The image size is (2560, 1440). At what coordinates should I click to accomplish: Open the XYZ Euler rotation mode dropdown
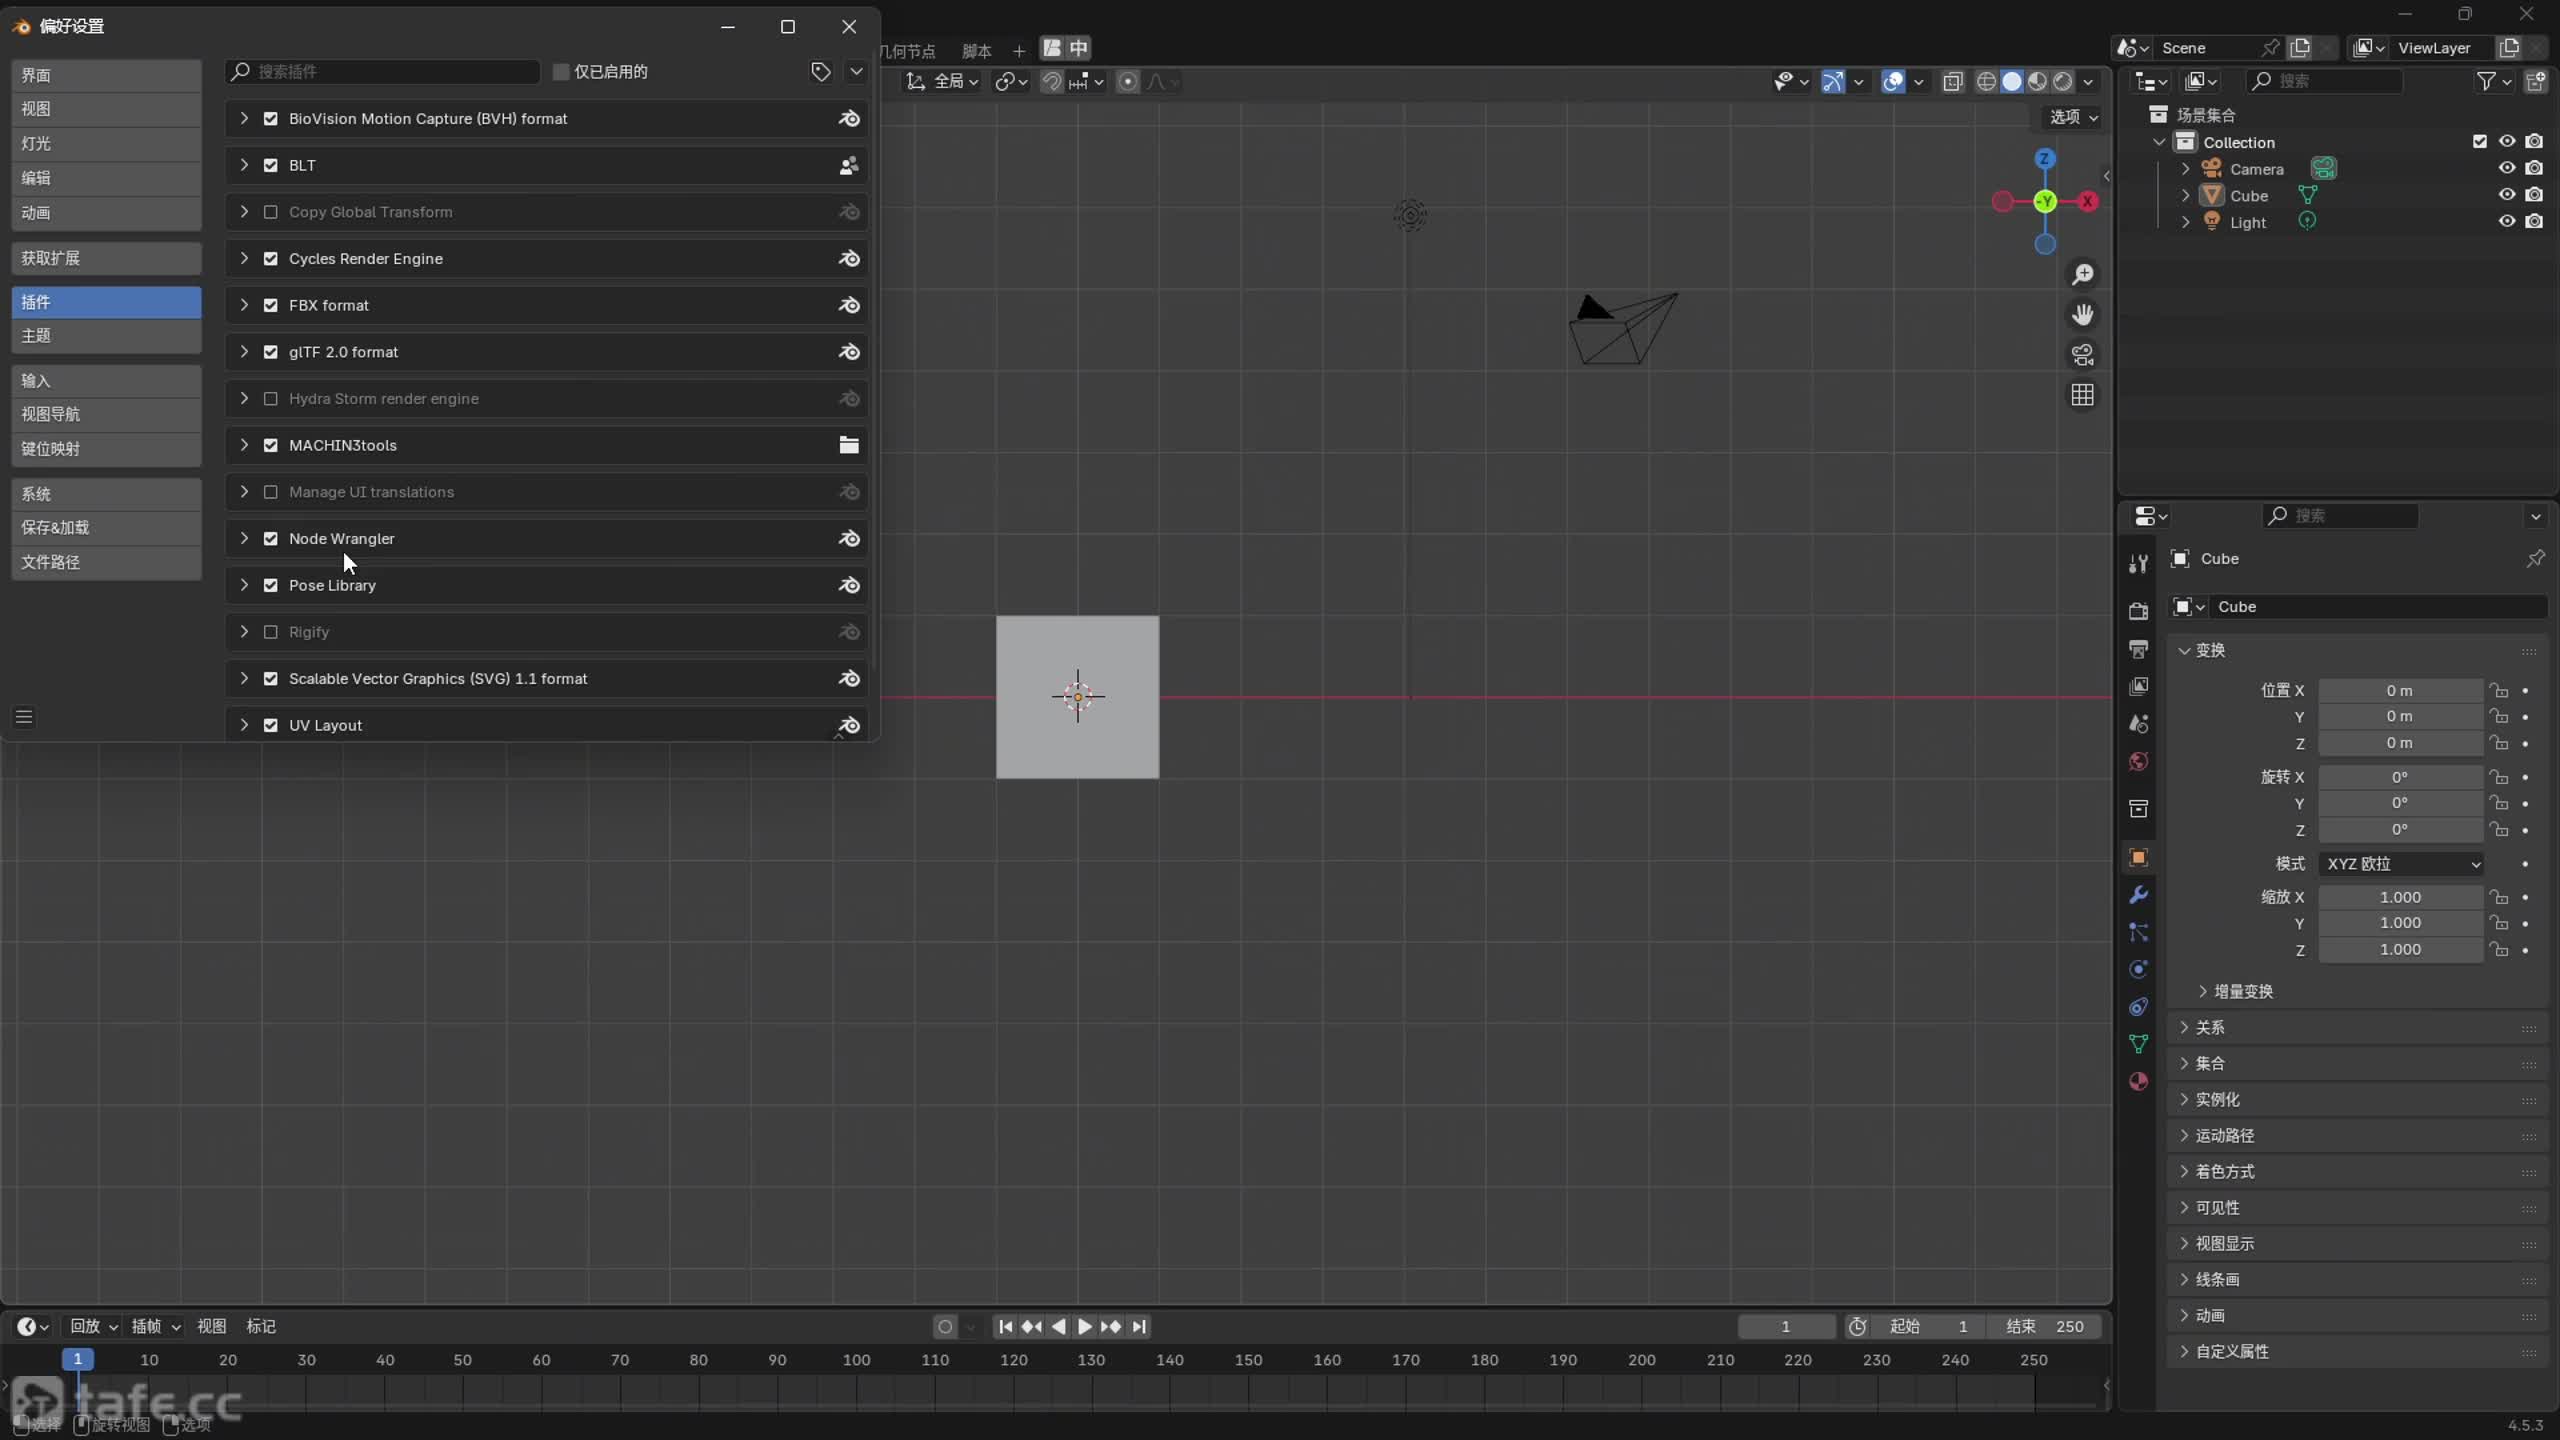2402,864
